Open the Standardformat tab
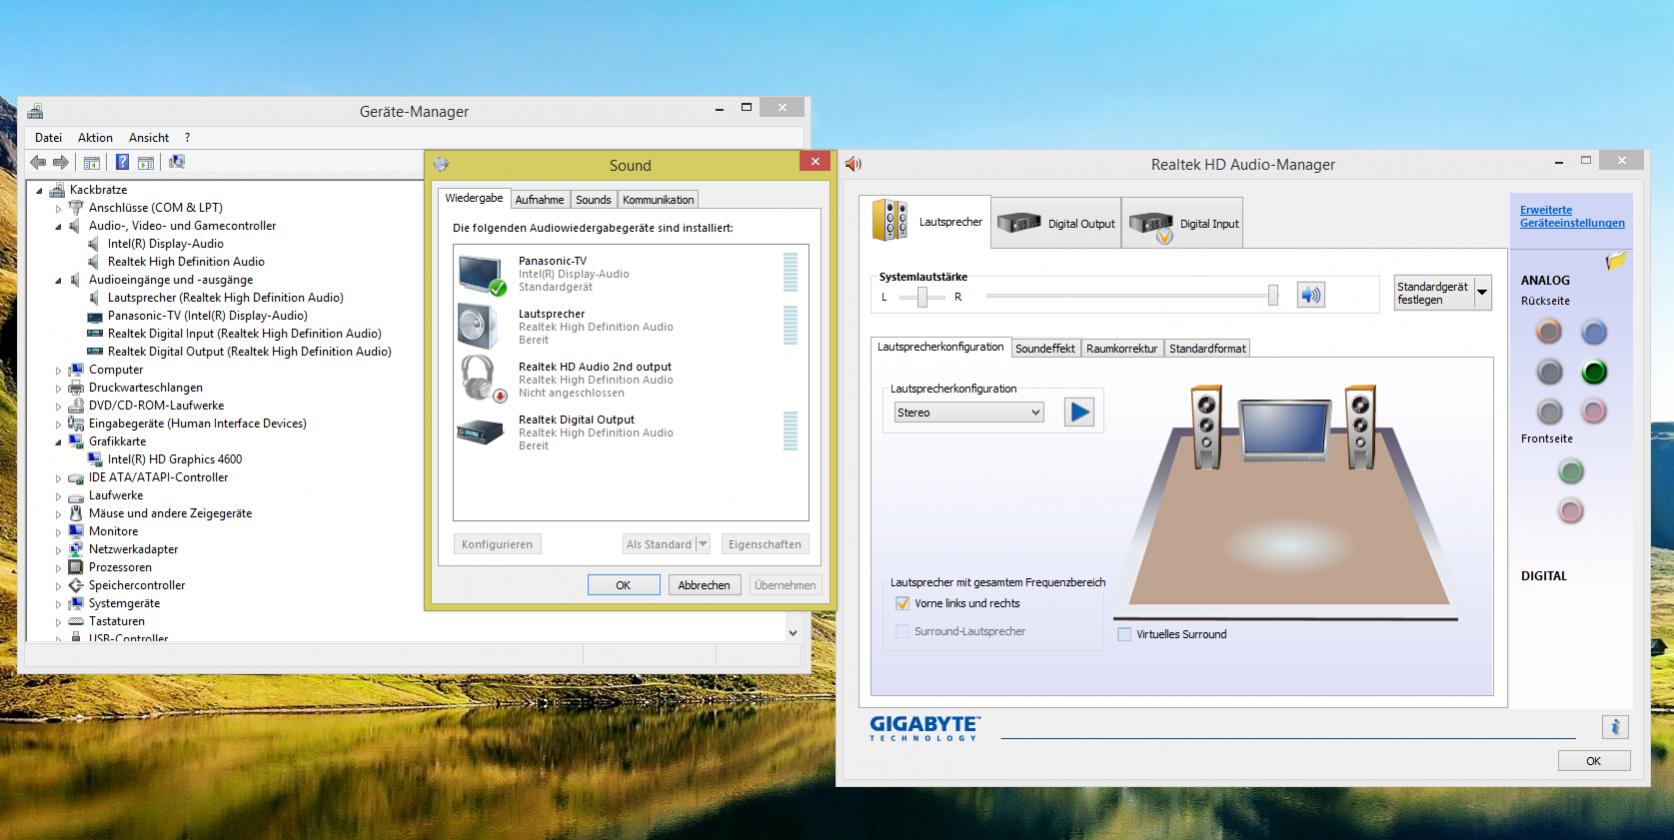This screenshot has width=1674, height=840. pyautogui.click(x=1208, y=348)
